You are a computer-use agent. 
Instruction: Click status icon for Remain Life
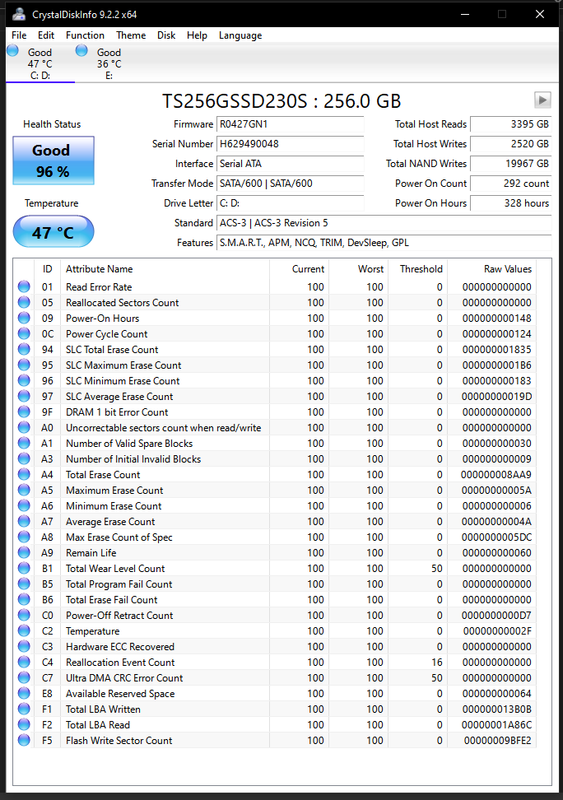24,553
